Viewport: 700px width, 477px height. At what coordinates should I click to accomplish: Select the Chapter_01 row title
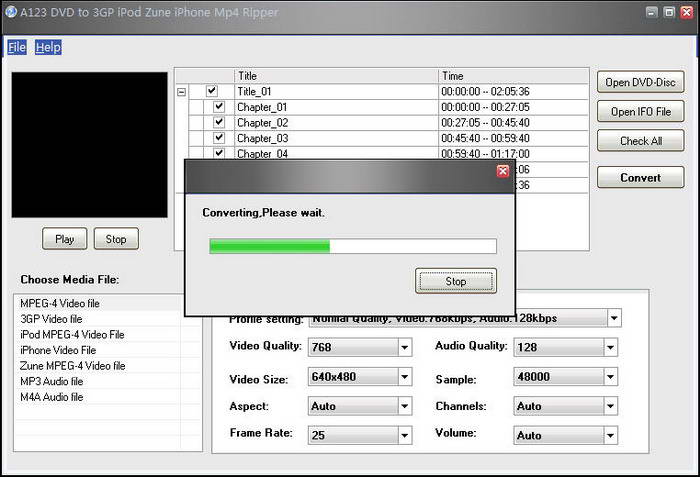[x=262, y=107]
